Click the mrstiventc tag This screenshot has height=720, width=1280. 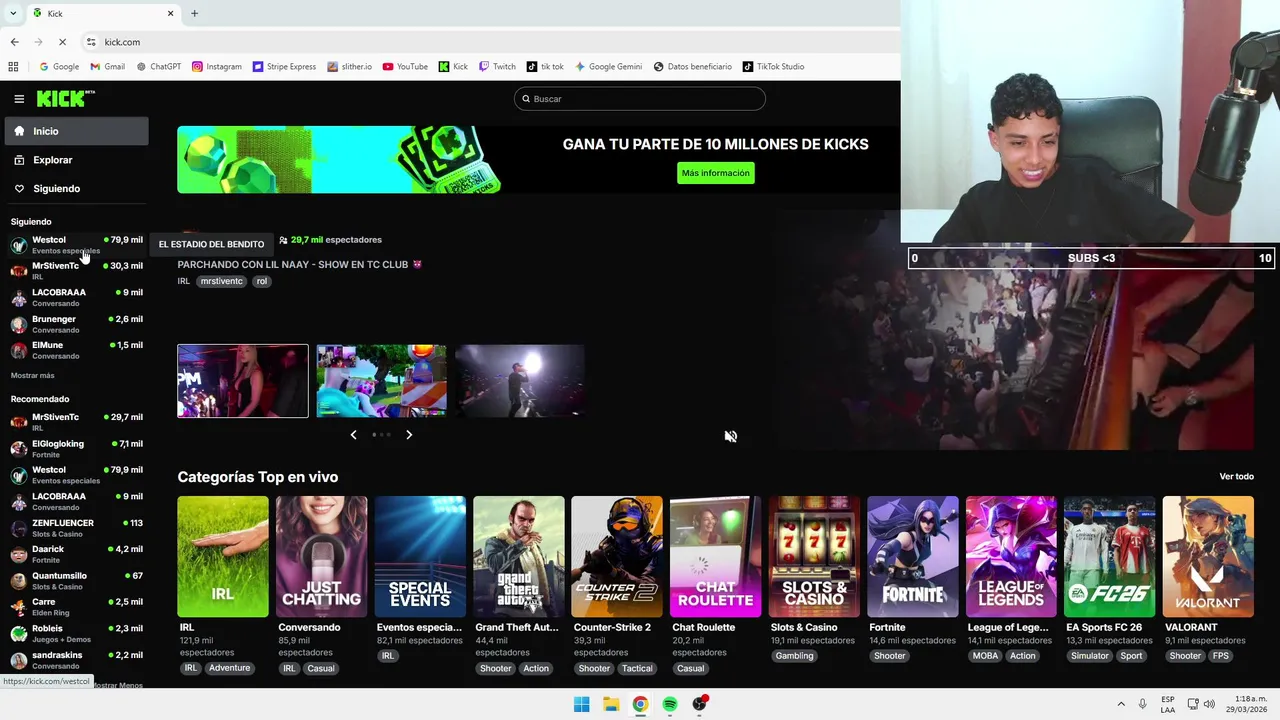(x=222, y=281)
